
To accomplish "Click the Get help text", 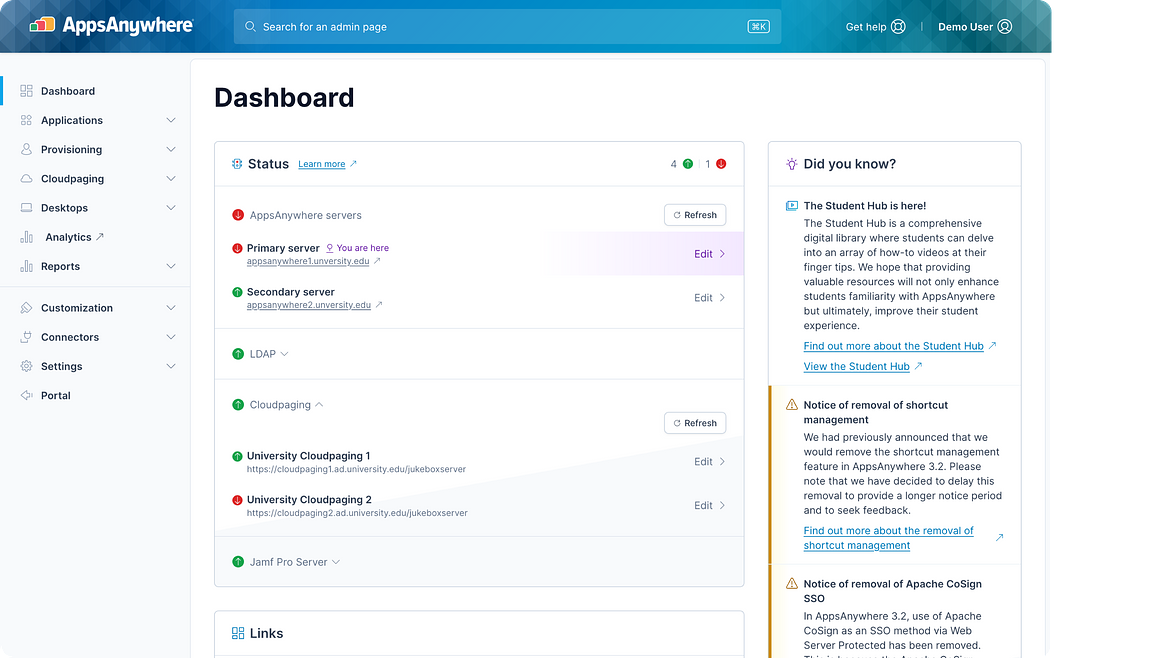I will (x=866, y=27).
